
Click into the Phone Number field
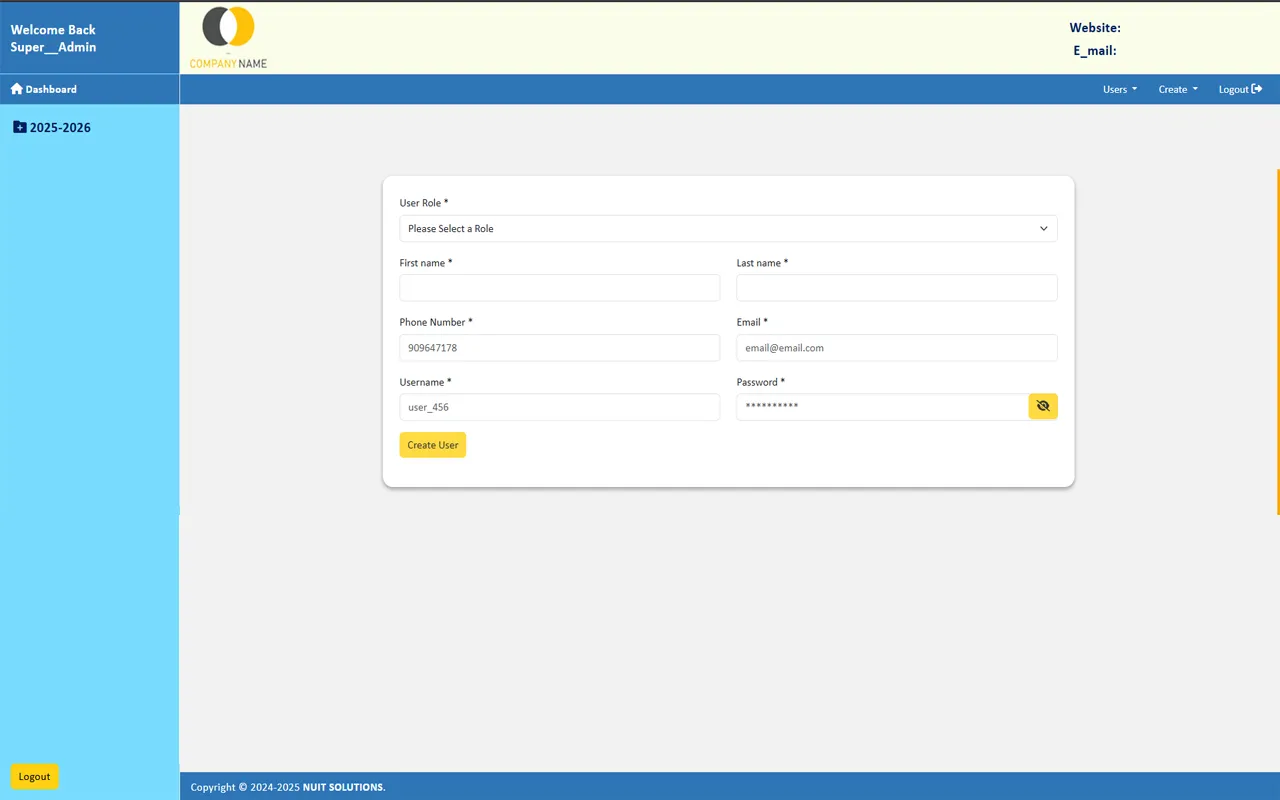point(559,348)
